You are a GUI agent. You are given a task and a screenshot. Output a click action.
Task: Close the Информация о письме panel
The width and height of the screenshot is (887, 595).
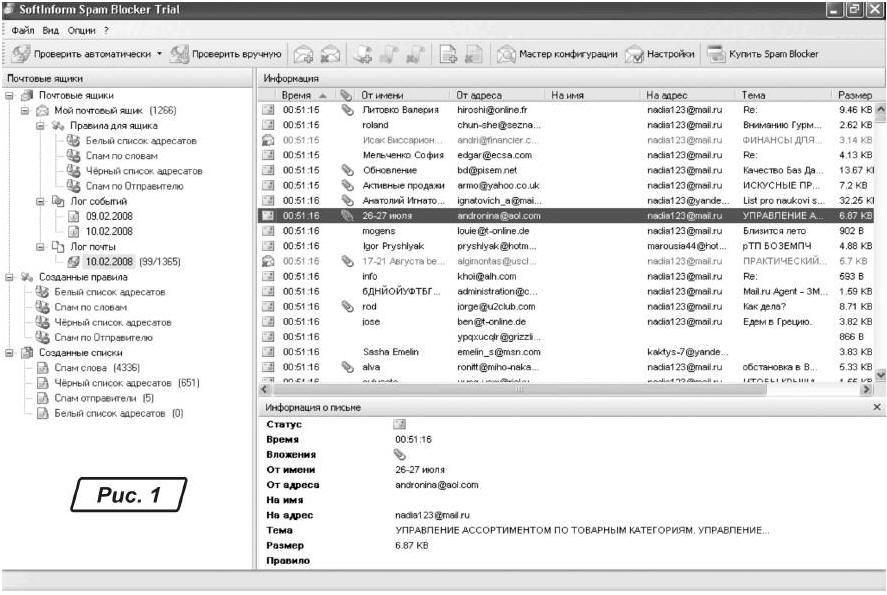pos(877,408)
